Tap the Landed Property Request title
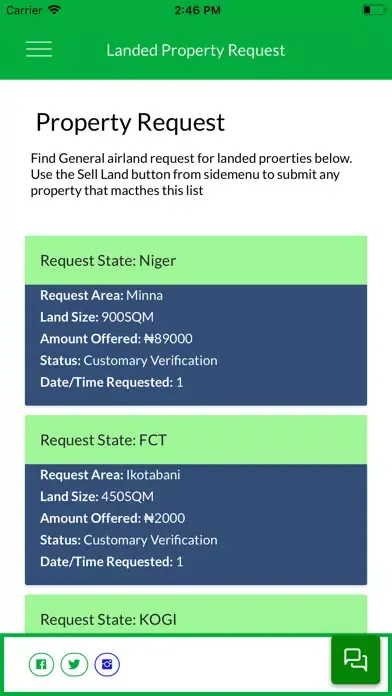 click(196, 50)
